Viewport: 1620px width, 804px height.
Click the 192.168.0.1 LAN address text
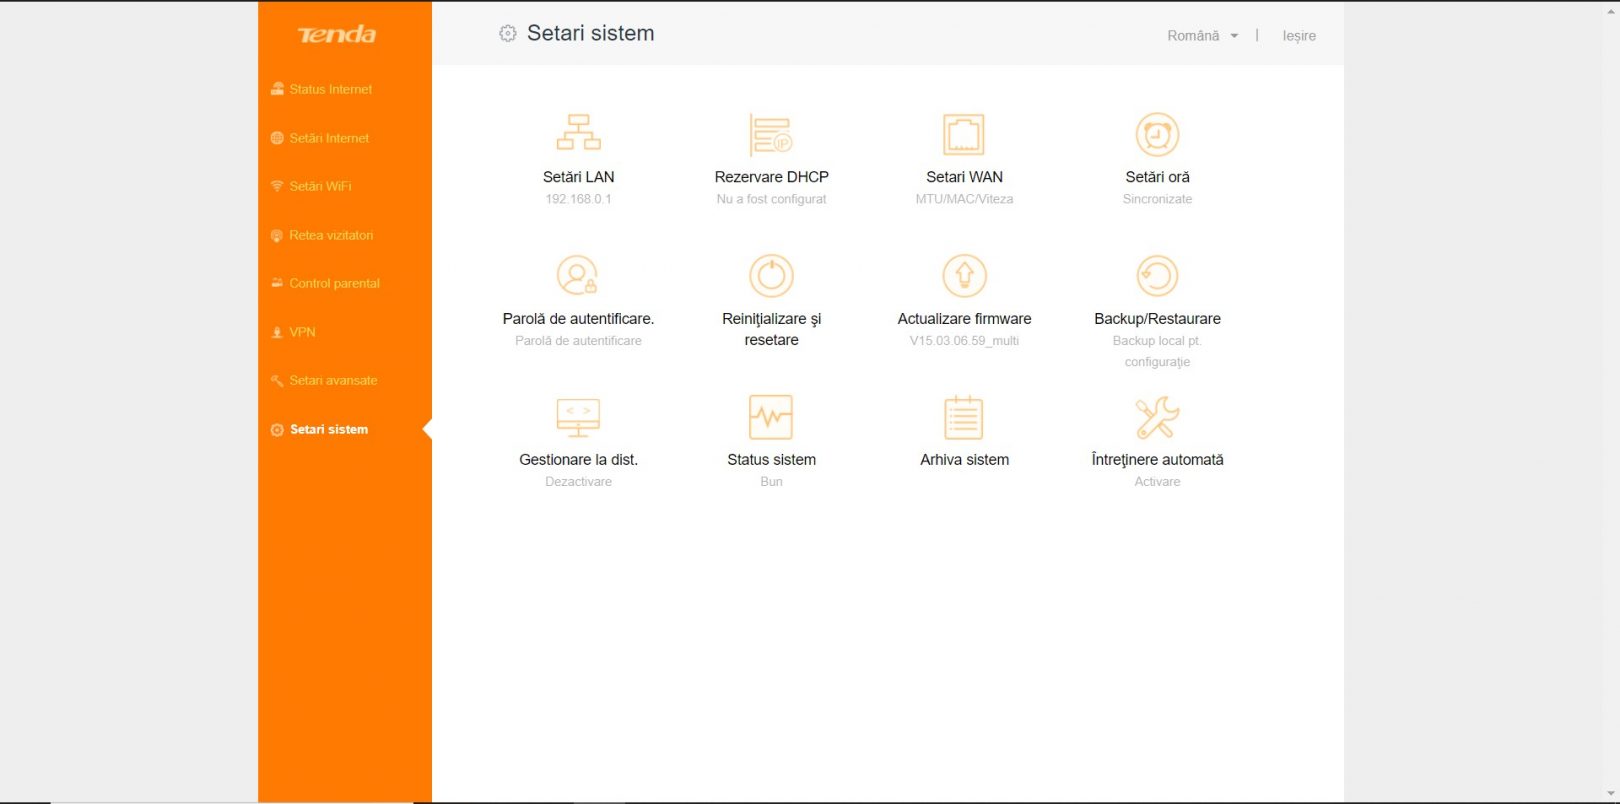pos(578,199)
